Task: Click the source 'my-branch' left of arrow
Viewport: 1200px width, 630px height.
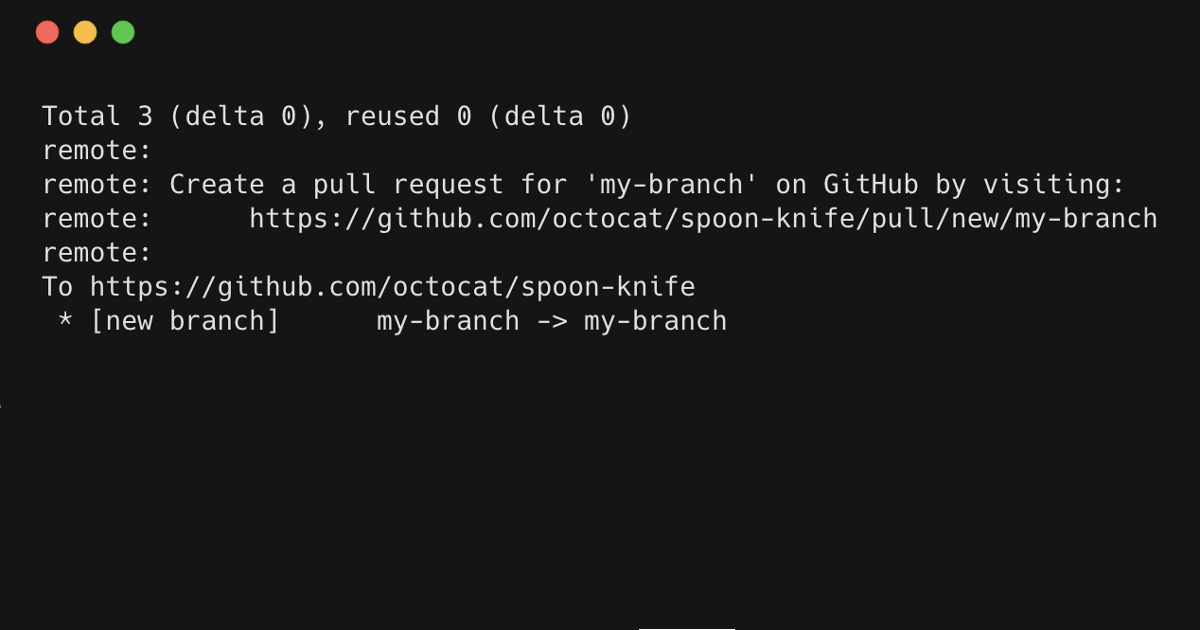Action: (x=448, y=321)
